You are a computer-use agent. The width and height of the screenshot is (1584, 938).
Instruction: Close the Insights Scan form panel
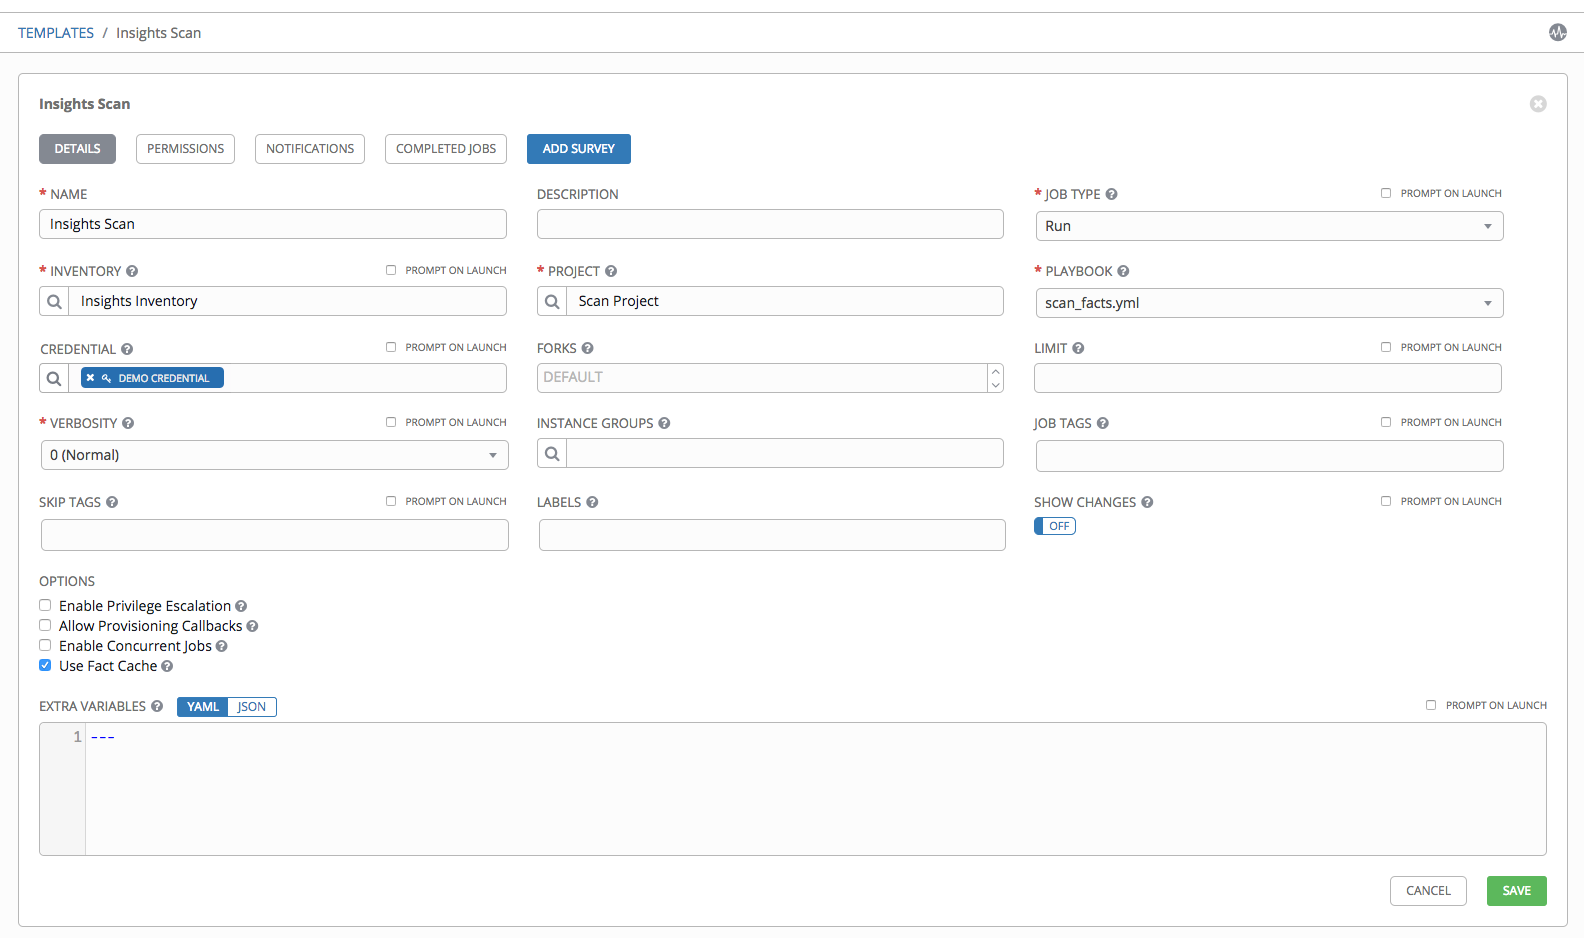[1538, 104]
